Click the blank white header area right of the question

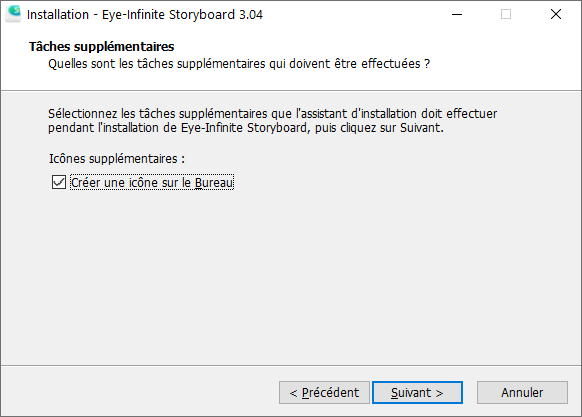pos(505,63)
